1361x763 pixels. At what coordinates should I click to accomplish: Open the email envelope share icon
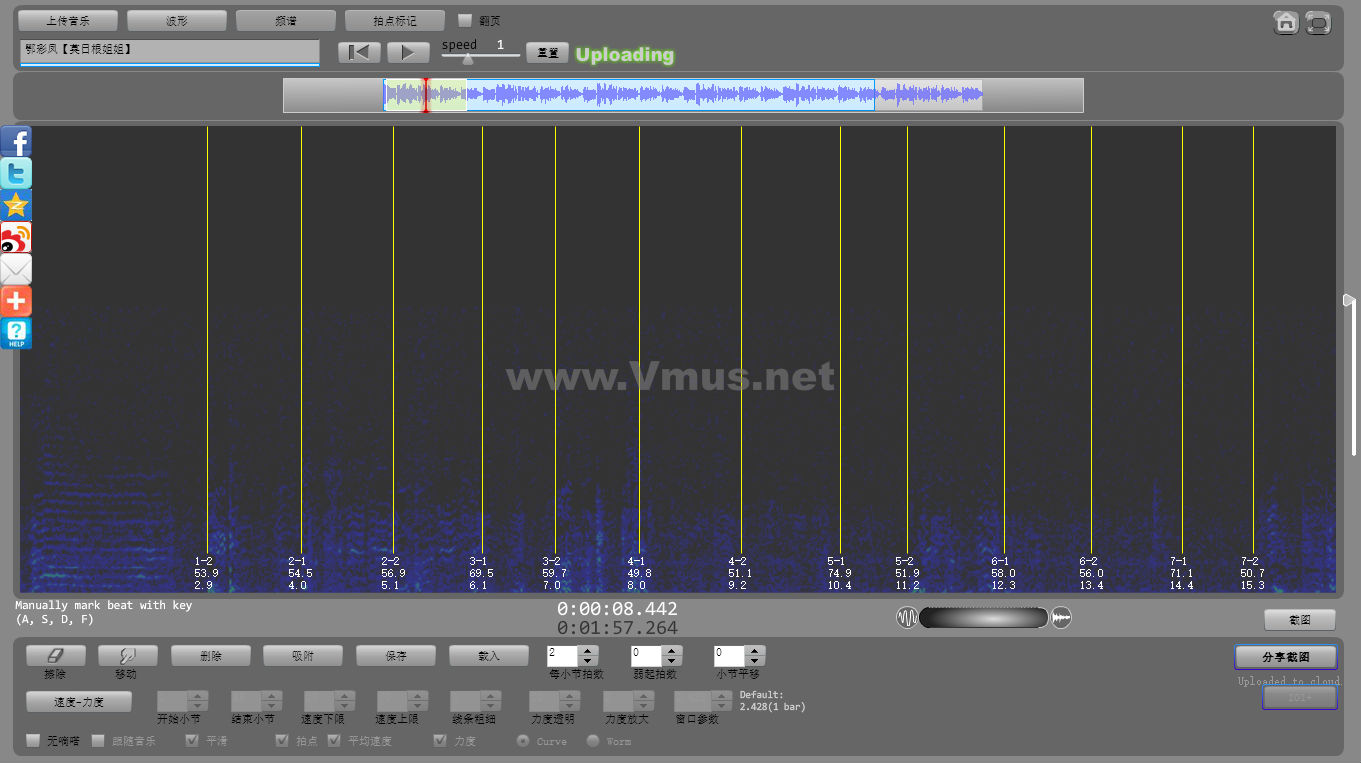coord(16,269)
